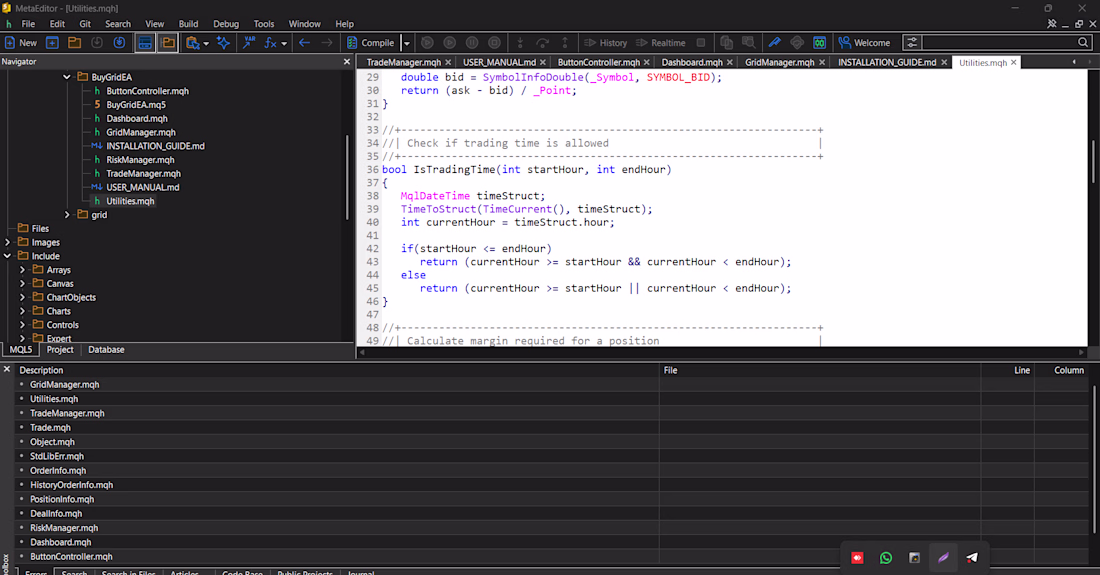Click the WhatsApp tray icon
Image resolution: width=1100 pixels, height=575 pixels.
[x=886, y=557]
